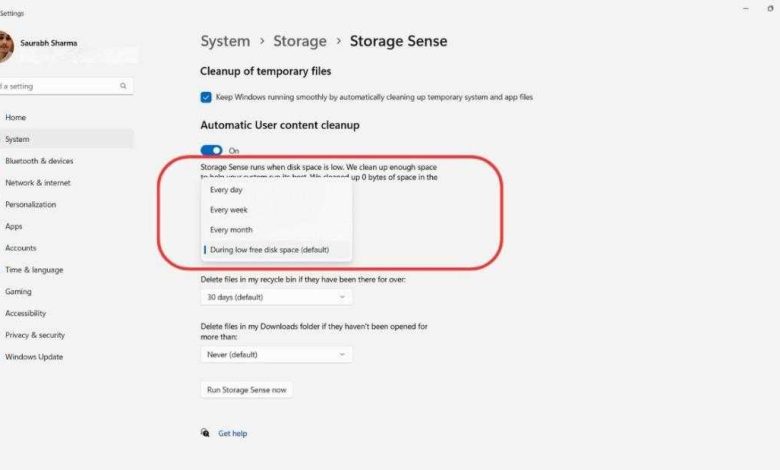Select "Every day" from the schedule list

[226, 189]
